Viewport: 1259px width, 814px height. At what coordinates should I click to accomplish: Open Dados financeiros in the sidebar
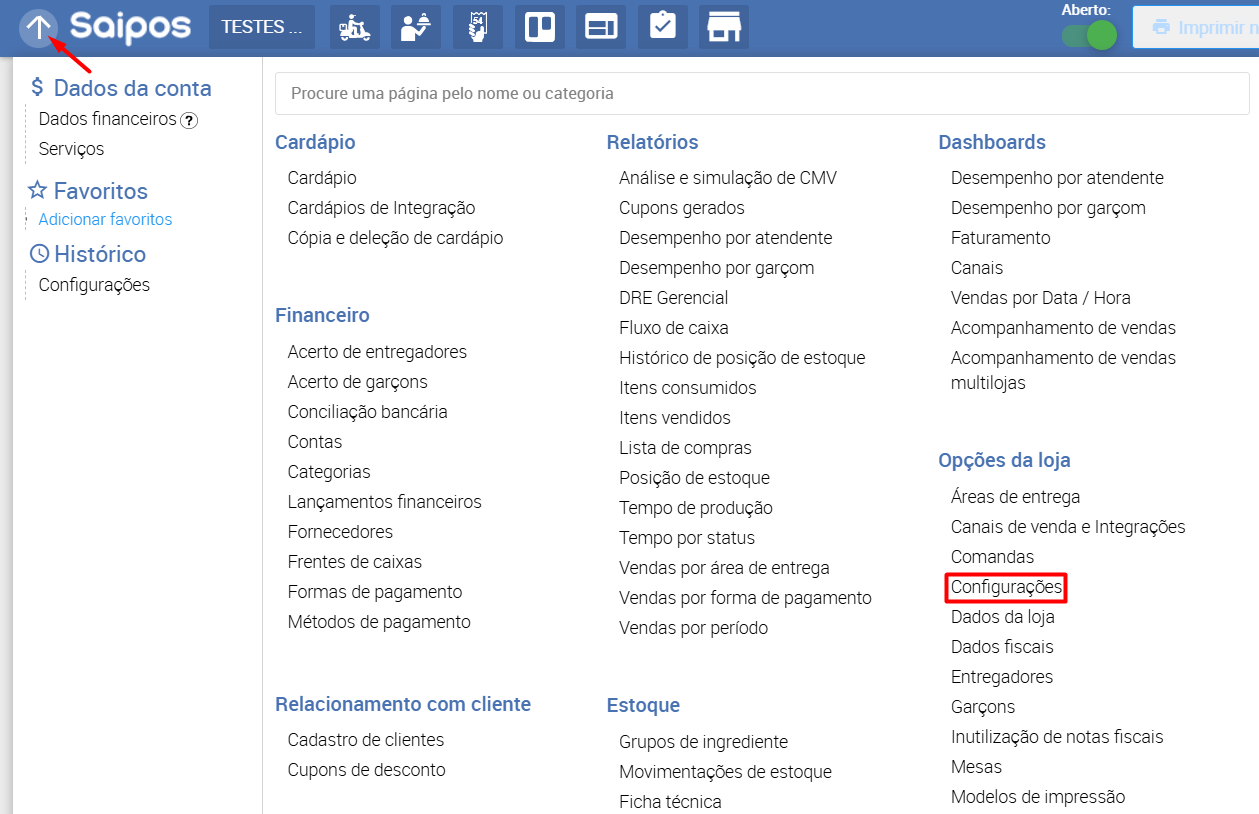(x=107, y=119)
